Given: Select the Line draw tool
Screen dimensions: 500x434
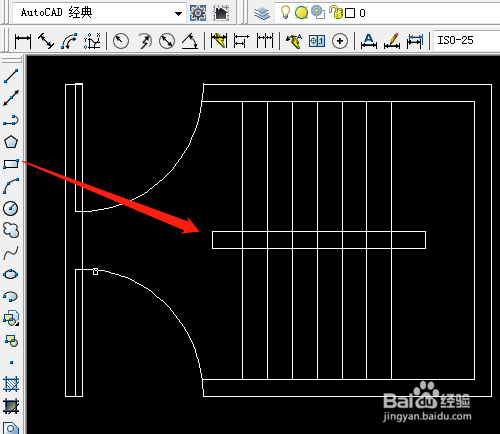Looking at the screenshot, I should coord(11,76).
